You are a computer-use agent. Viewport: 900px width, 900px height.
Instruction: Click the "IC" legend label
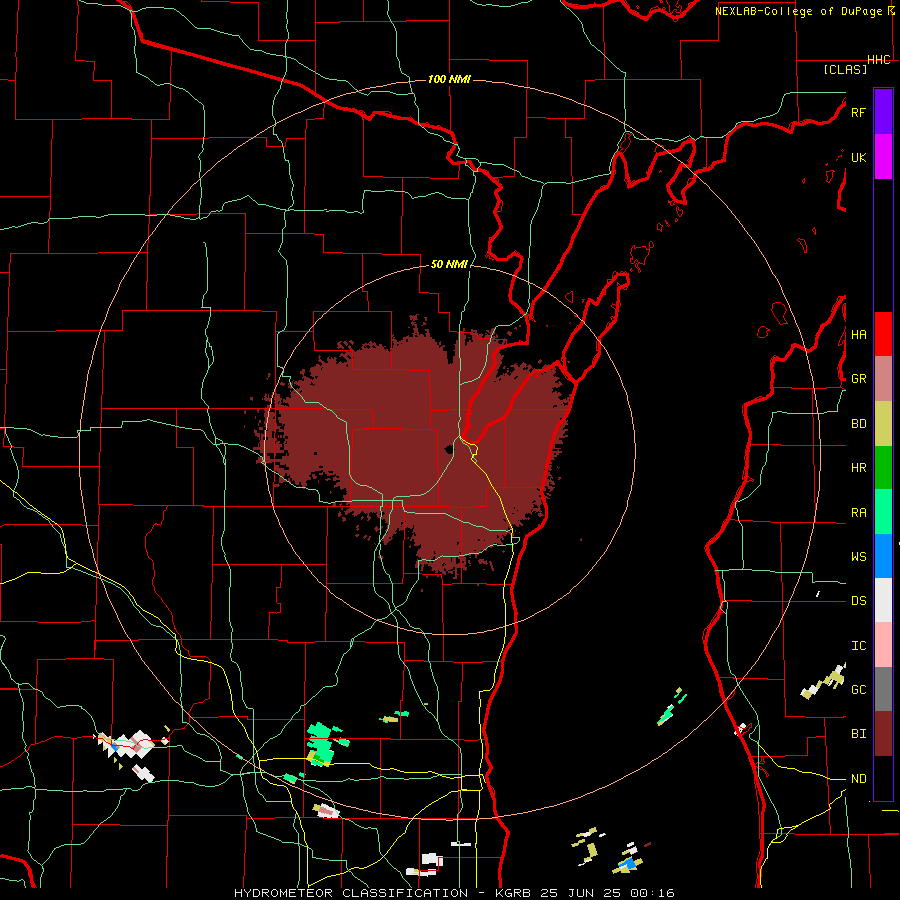coord(858,646)
